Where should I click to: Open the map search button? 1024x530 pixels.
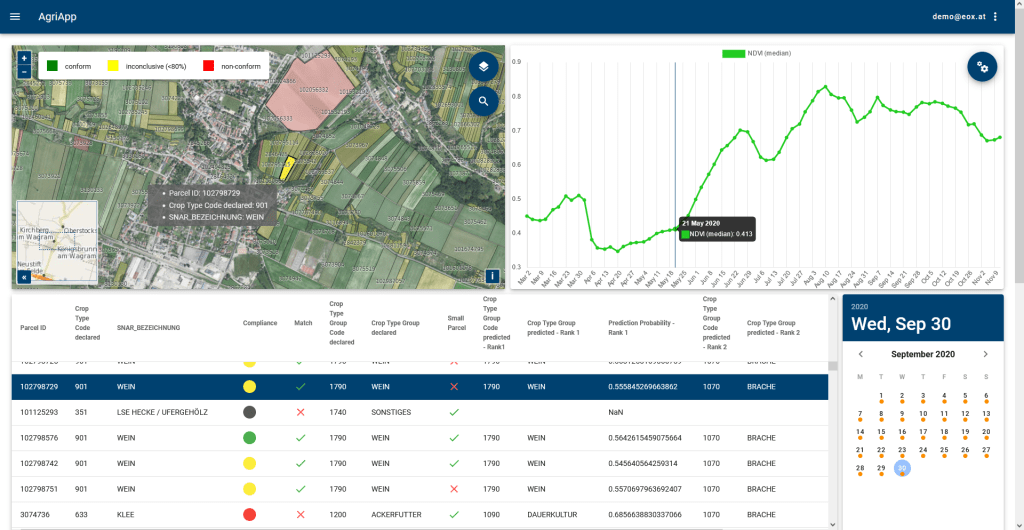pos(483,101)
